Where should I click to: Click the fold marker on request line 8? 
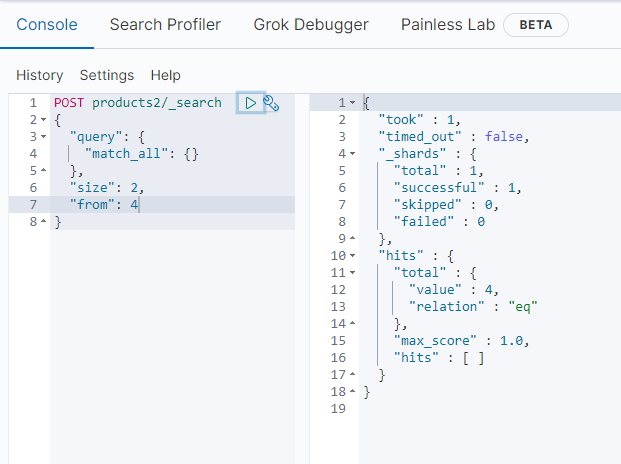click(43, 221)
